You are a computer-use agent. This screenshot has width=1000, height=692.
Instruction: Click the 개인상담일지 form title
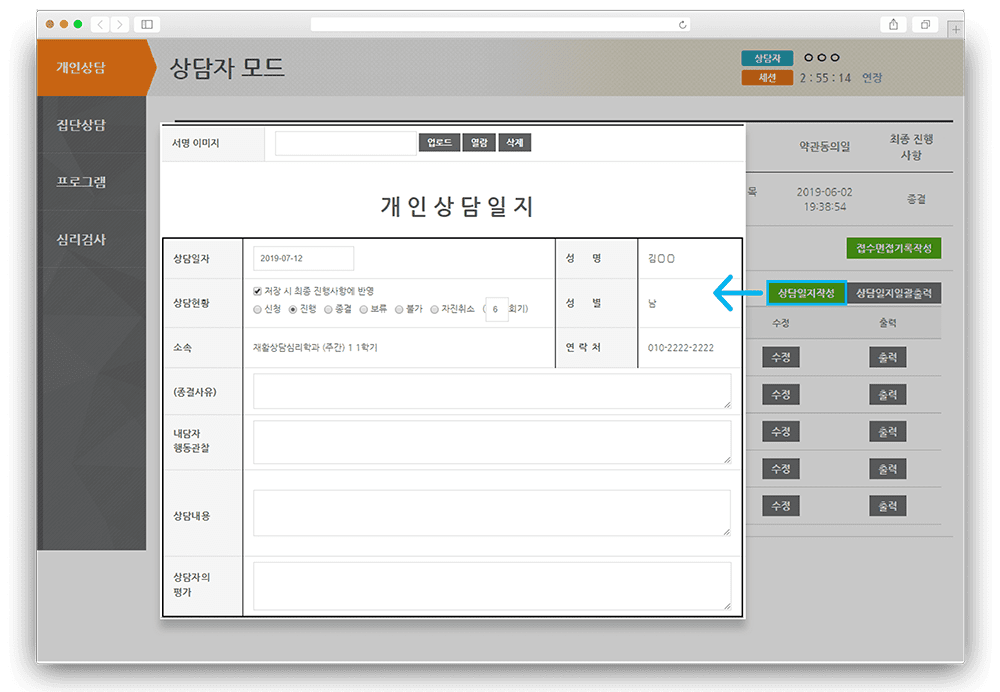pos(457,206)
